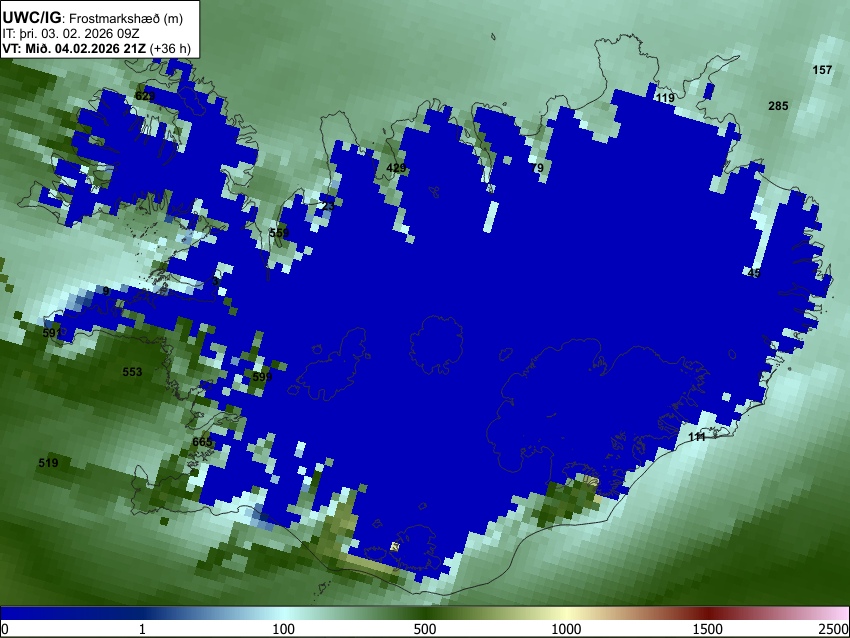
Task: Click the map value 599
Action: [x=262, y=376]
